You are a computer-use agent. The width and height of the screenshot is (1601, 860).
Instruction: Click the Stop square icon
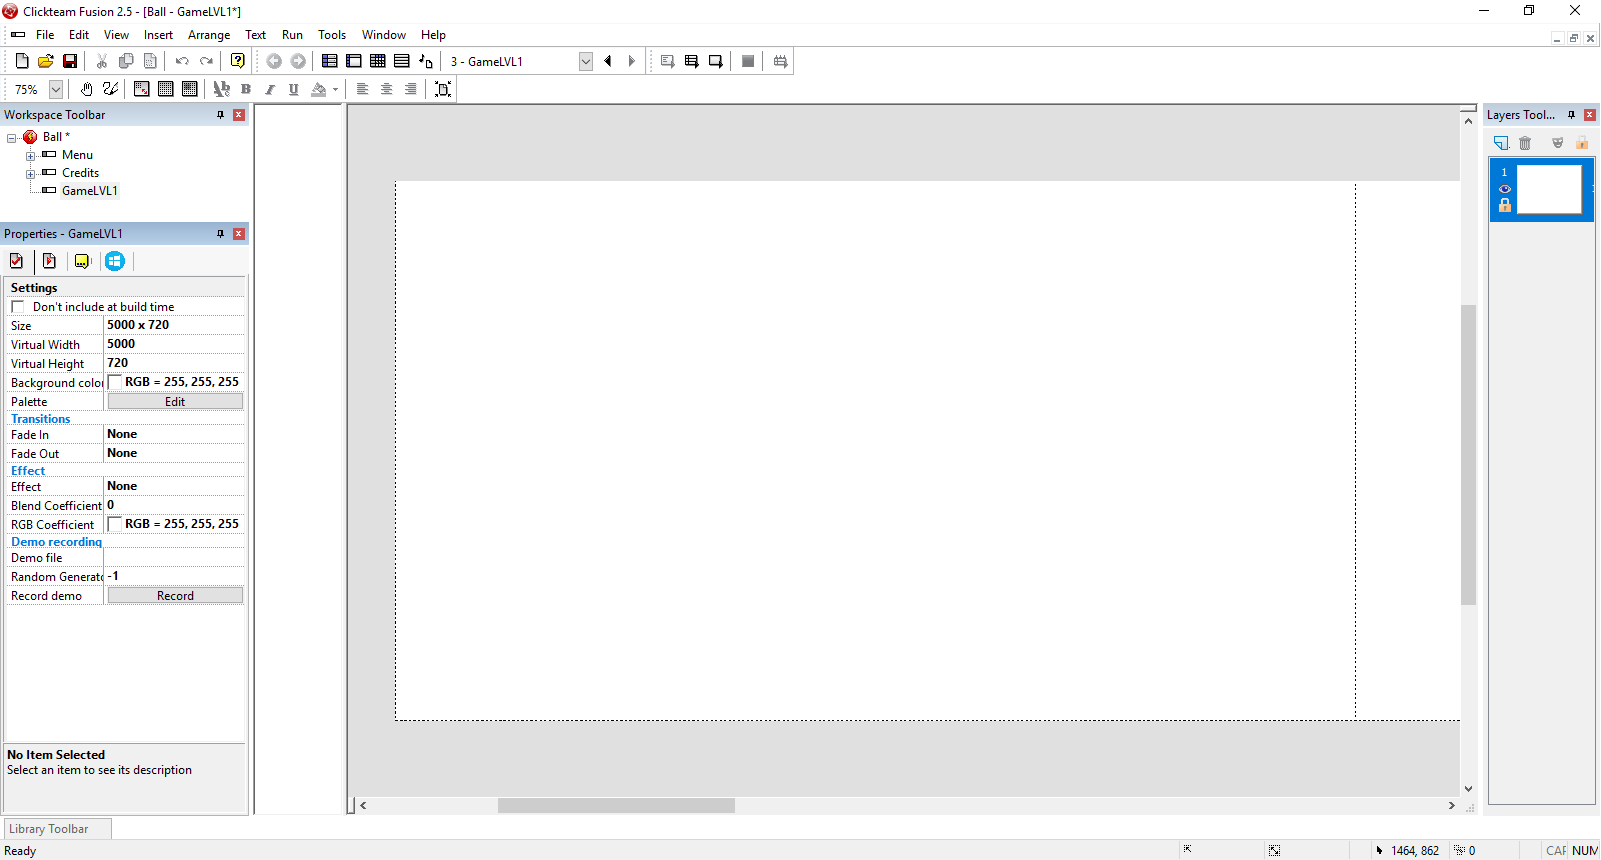(x=747, y=61)
